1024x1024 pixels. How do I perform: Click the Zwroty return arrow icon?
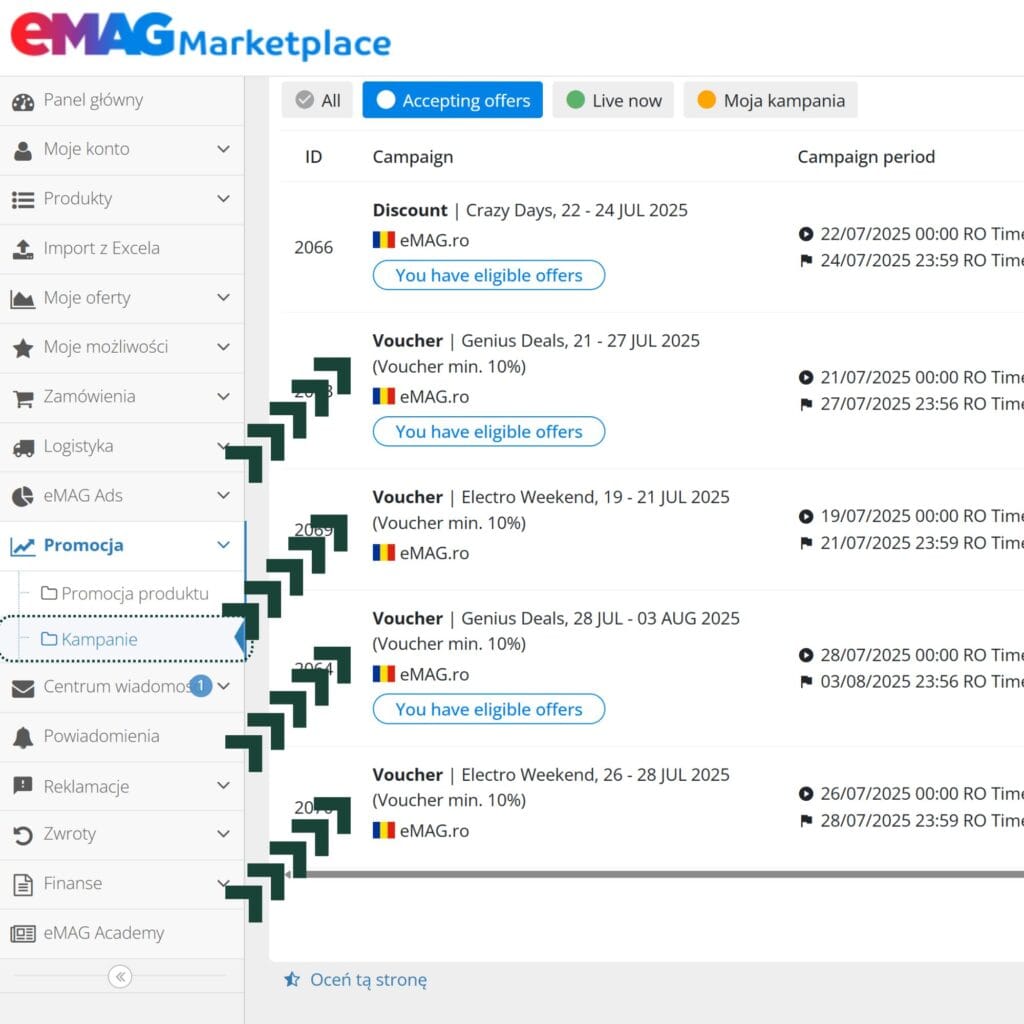point(23,835)
